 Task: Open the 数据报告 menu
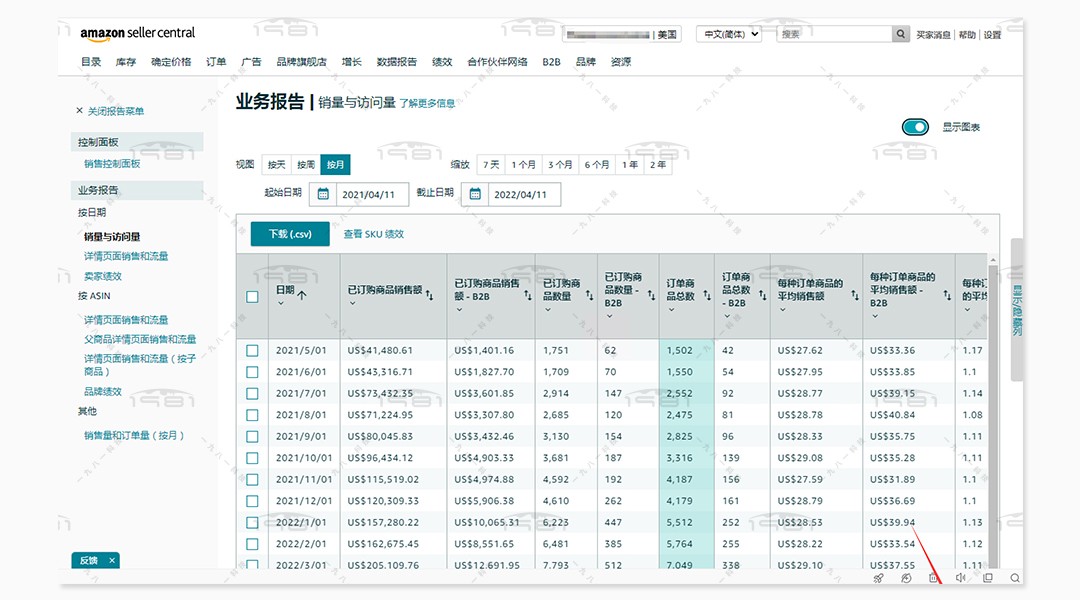(397, 62)
